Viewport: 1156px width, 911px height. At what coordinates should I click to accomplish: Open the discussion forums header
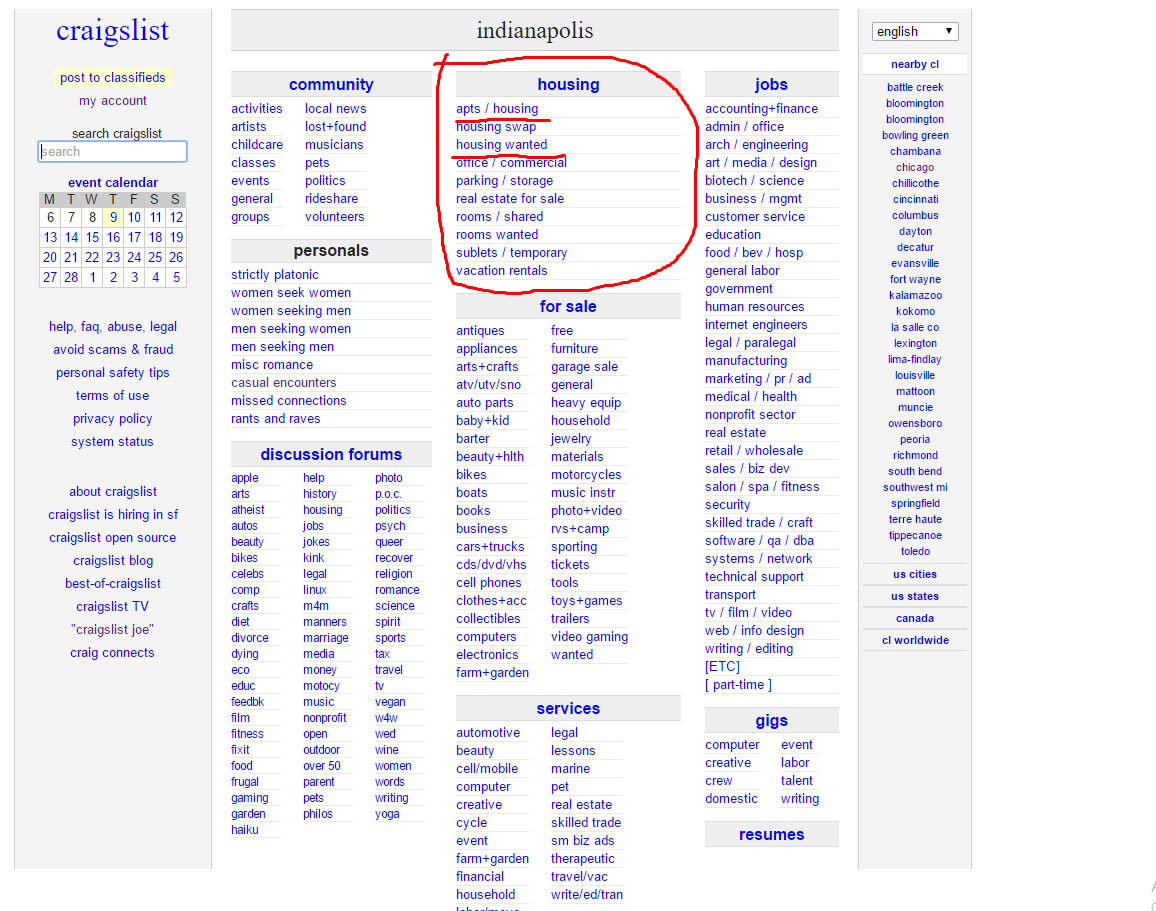point(331,455)
